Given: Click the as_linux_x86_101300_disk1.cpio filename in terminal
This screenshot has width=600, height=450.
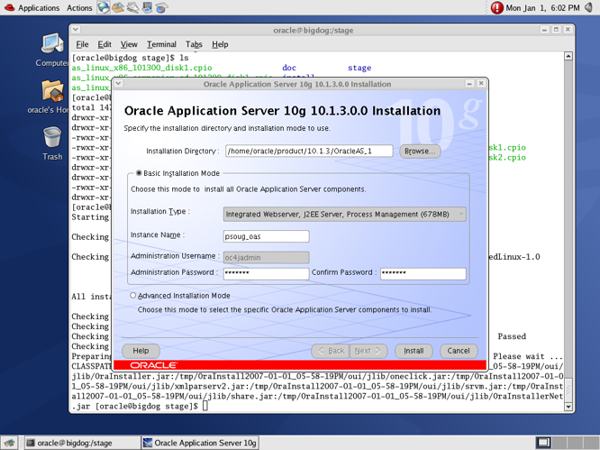Looking at the screenshot, I should coord(142,68).
